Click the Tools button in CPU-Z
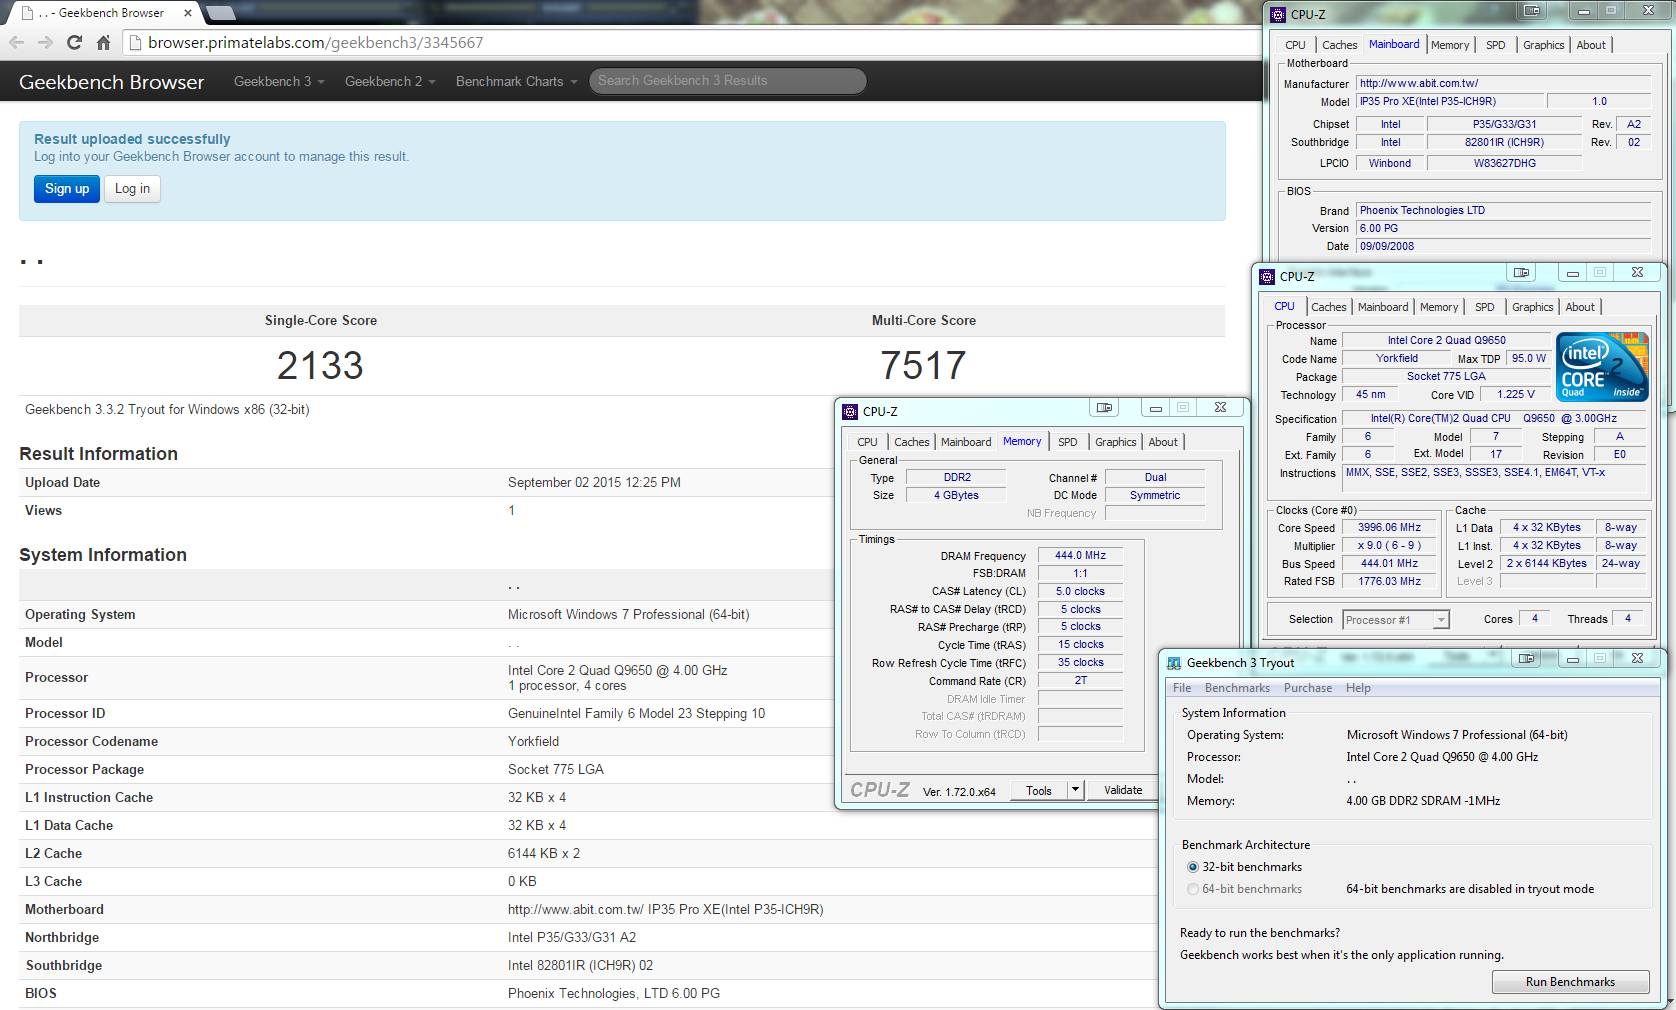The image size is (1676, 1010). click(x=1039, y=790)
